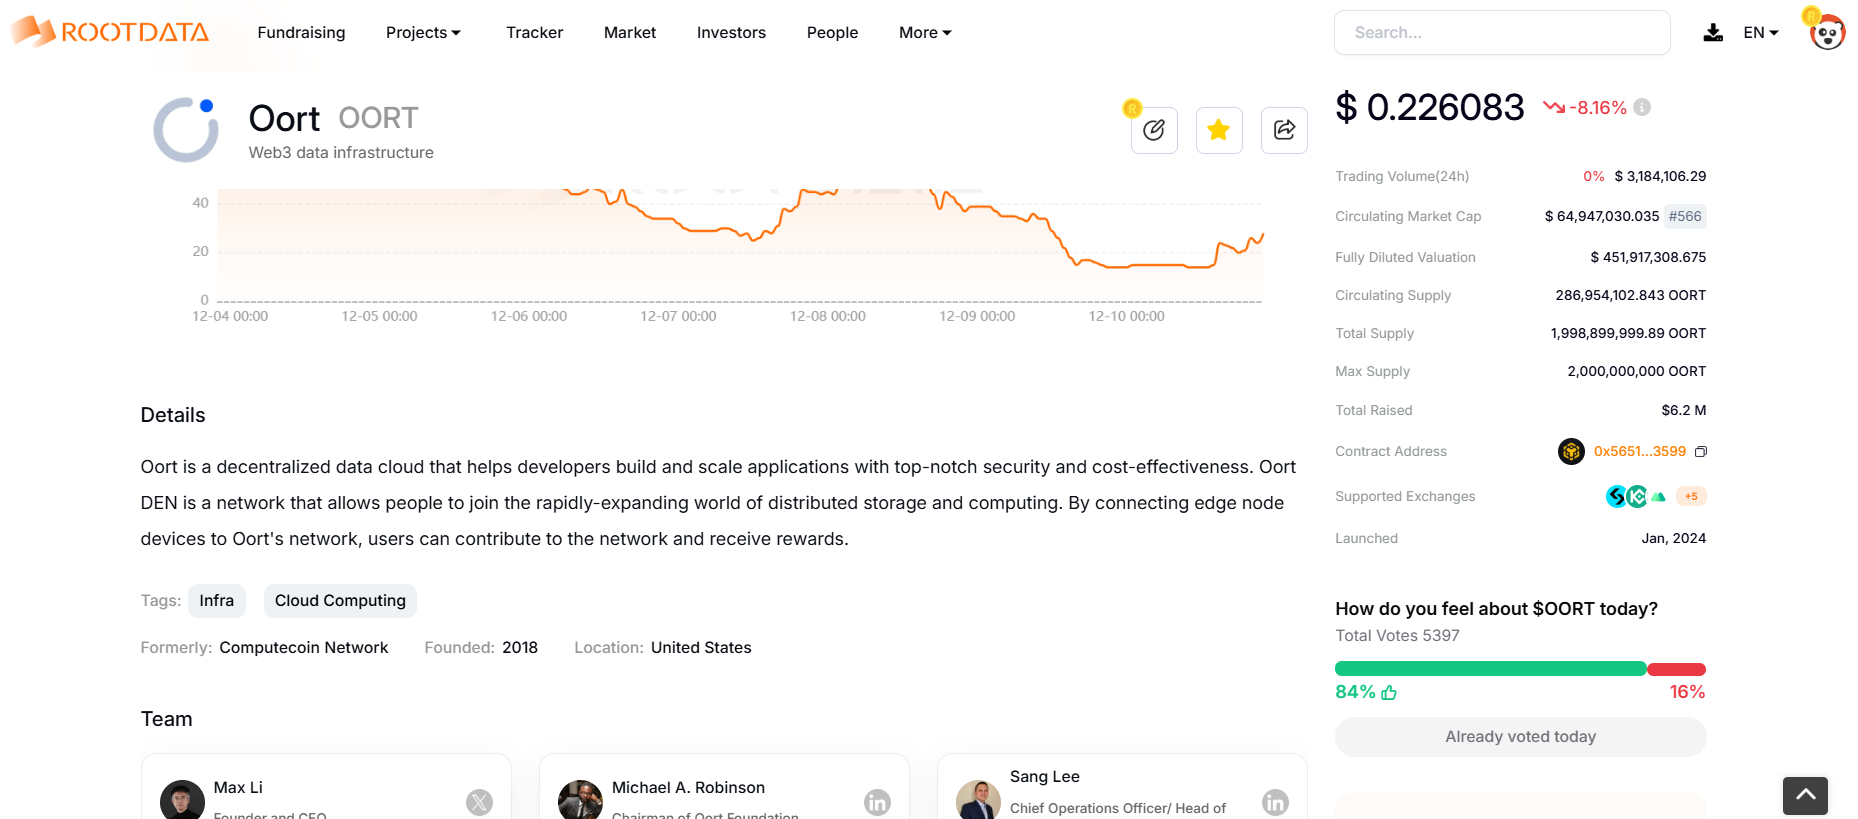Screen dimensions: 1858x819
Task: Open the EN language selector
Action: pos(1760,33)
